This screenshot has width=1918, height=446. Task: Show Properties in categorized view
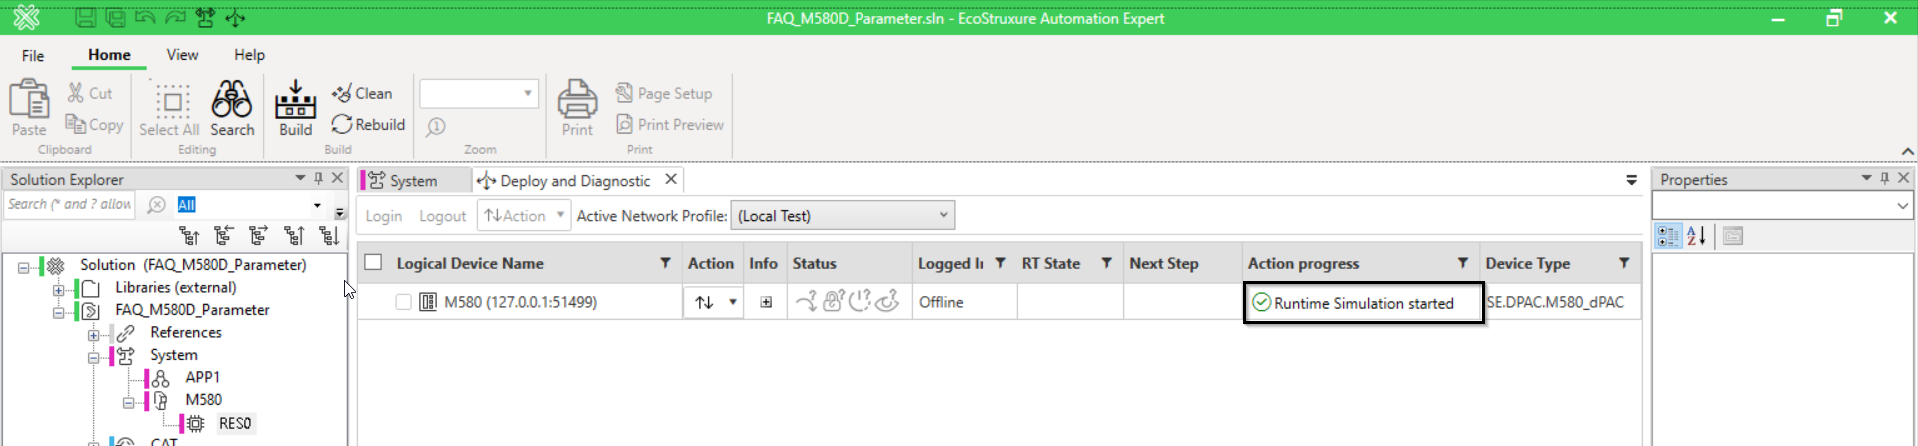pyautogui.click(x=1668, y=236)
